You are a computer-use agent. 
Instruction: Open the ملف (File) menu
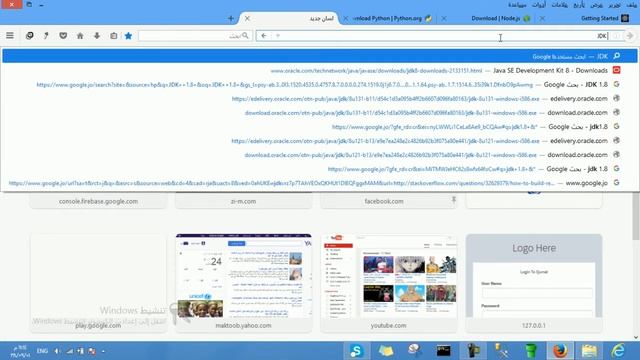point(632,5)
